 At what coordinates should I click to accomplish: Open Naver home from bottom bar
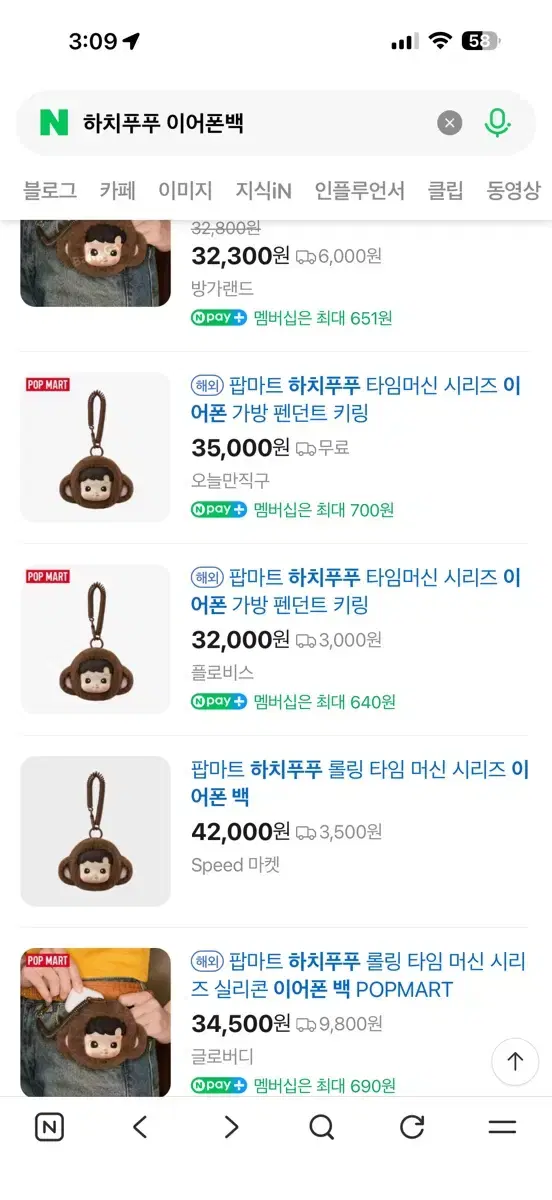tap(49, 1127)
